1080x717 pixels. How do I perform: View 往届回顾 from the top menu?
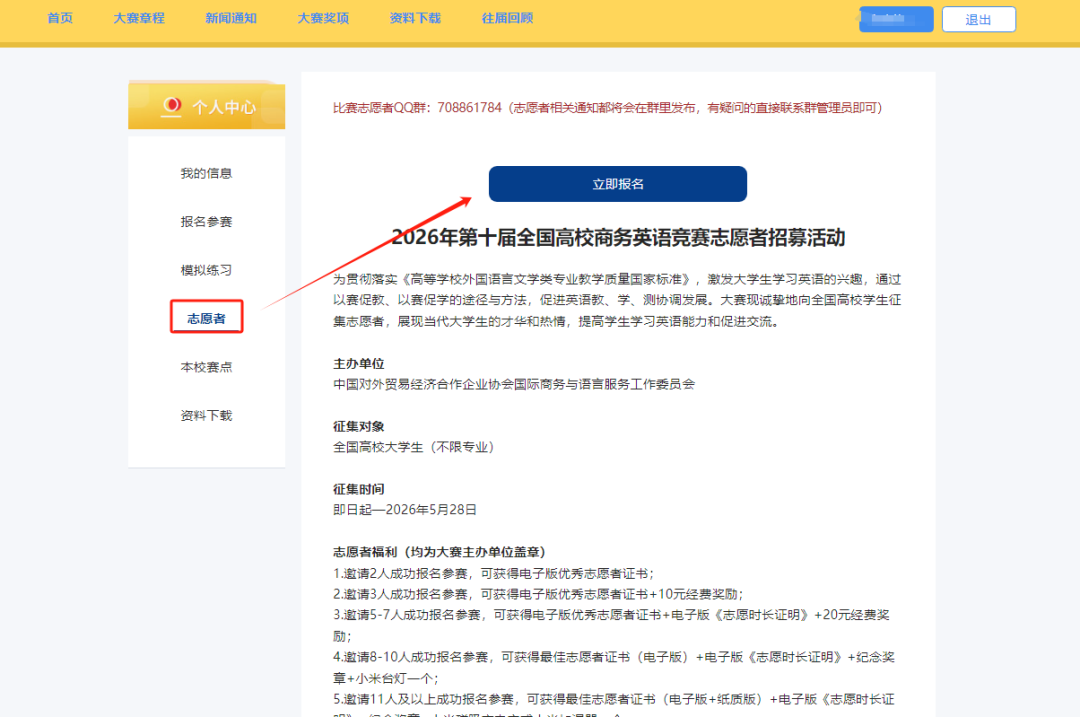point(507,18)
